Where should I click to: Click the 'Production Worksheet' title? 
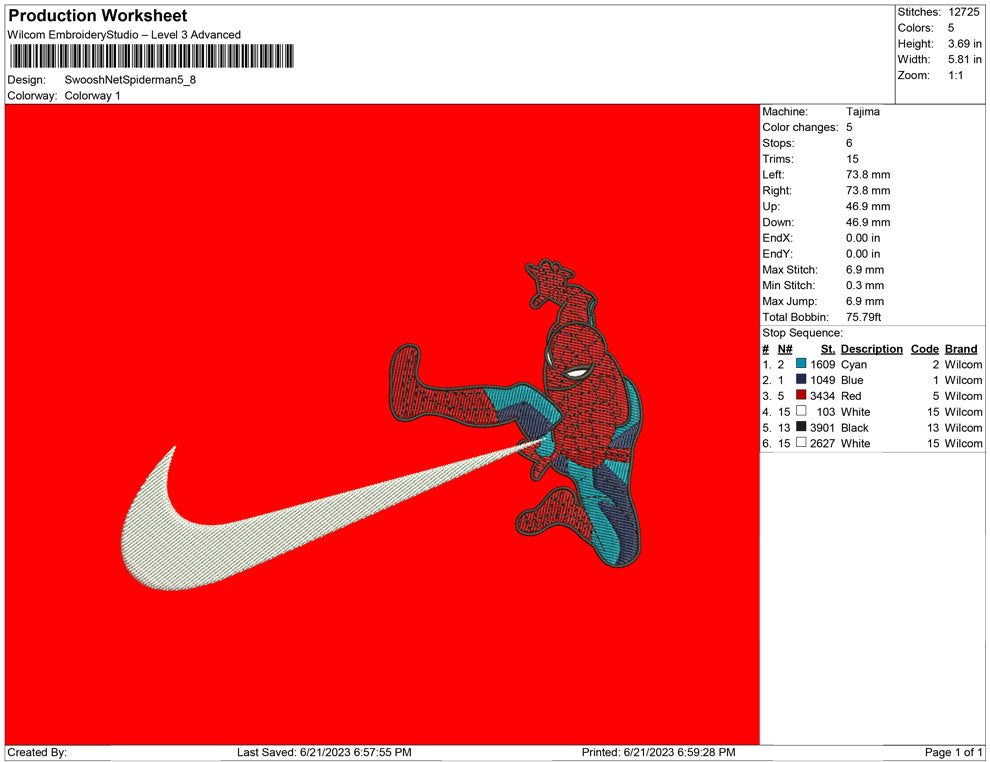(x=98, y=16)
